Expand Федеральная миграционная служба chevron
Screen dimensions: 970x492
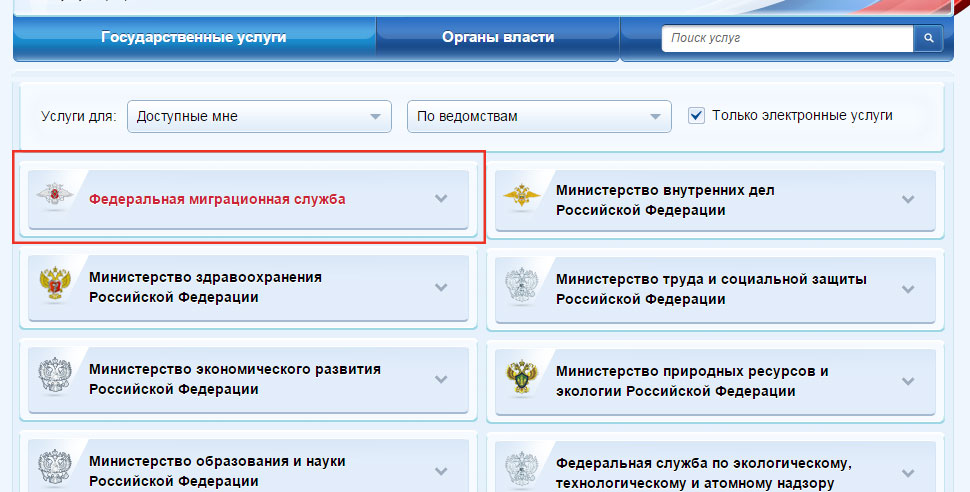tap(440, 199)
